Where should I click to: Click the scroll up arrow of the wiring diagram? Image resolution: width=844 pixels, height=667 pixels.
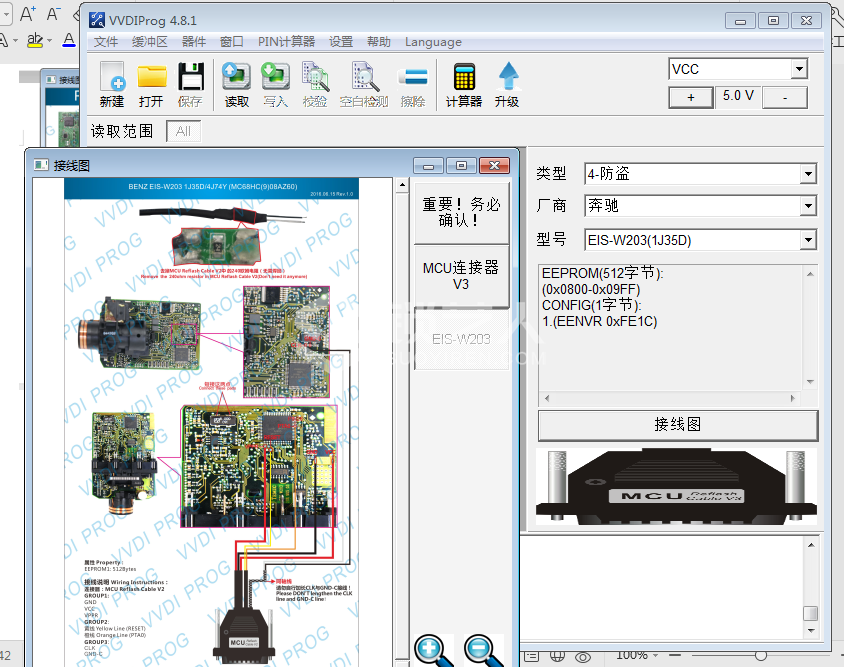click(402, 185)
